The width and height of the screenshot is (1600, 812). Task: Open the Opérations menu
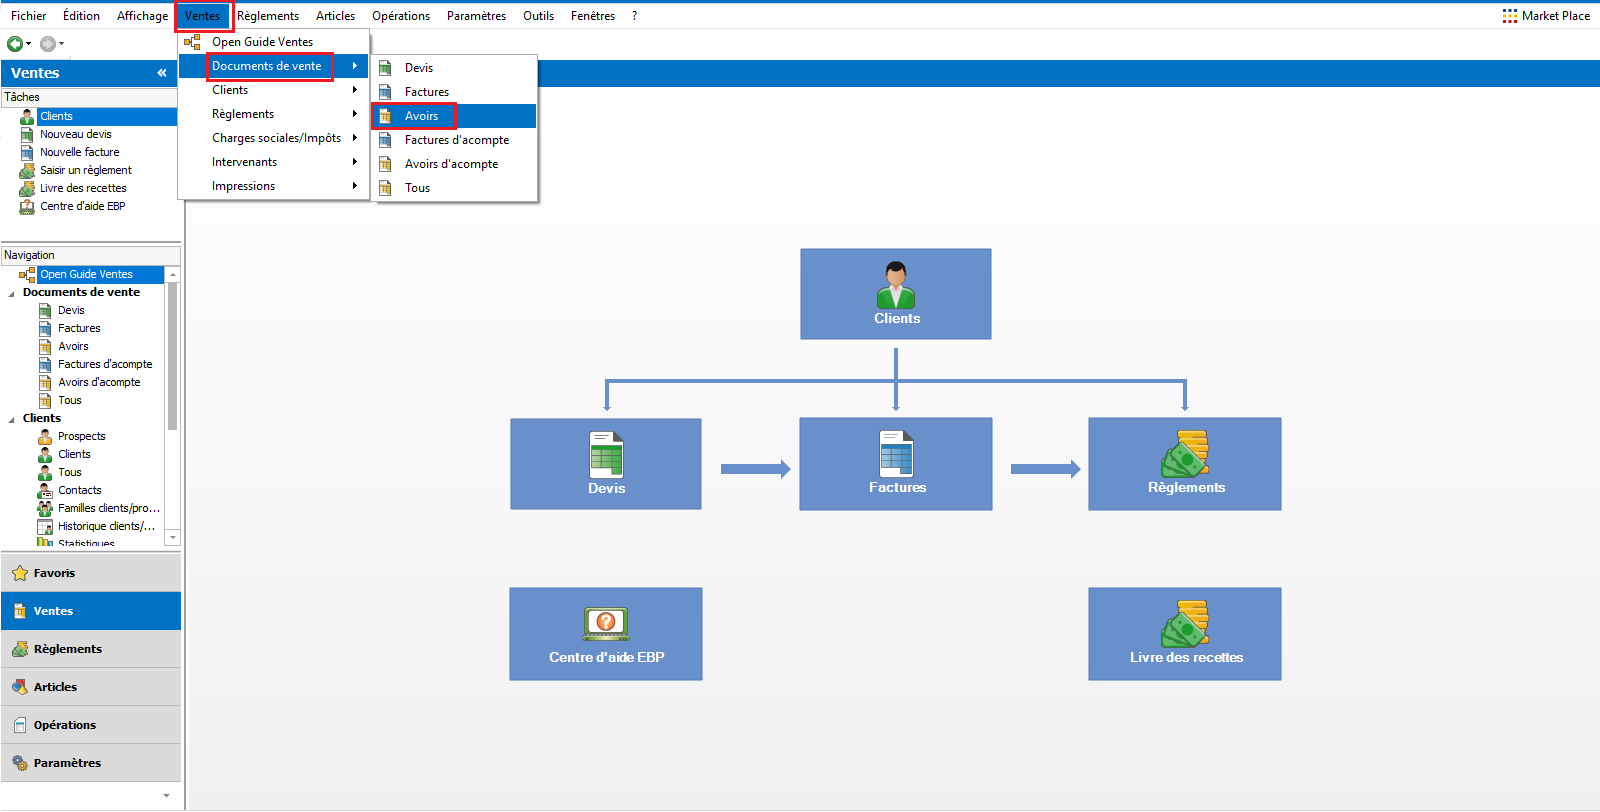point(401,16)
